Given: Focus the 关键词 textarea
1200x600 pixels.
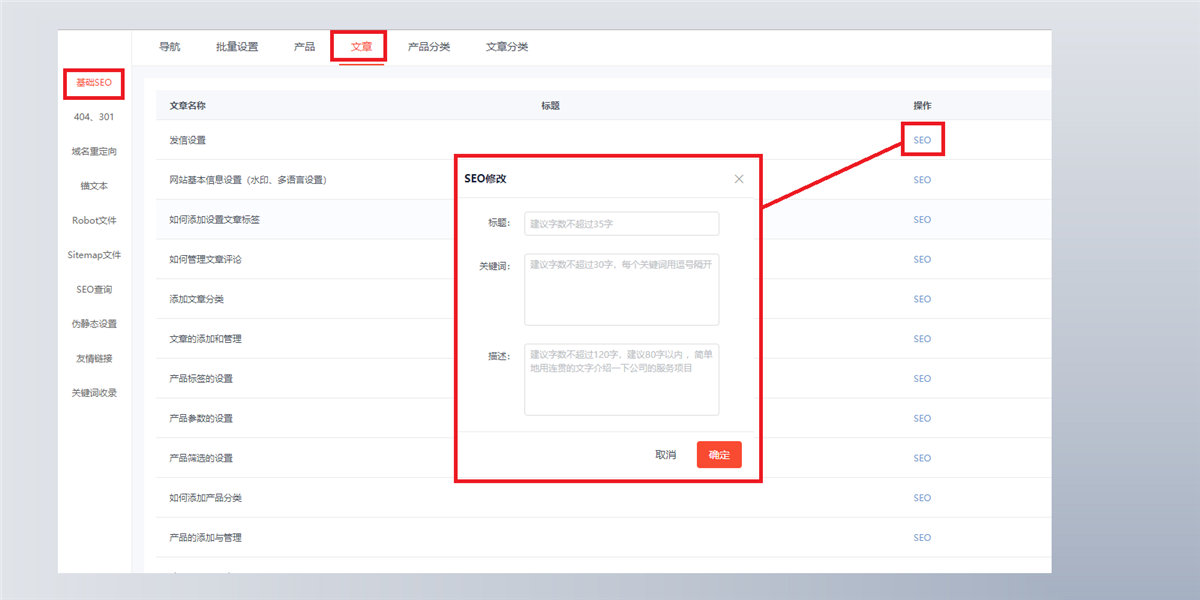Looking at the screenshot, I should pos(621,289).
